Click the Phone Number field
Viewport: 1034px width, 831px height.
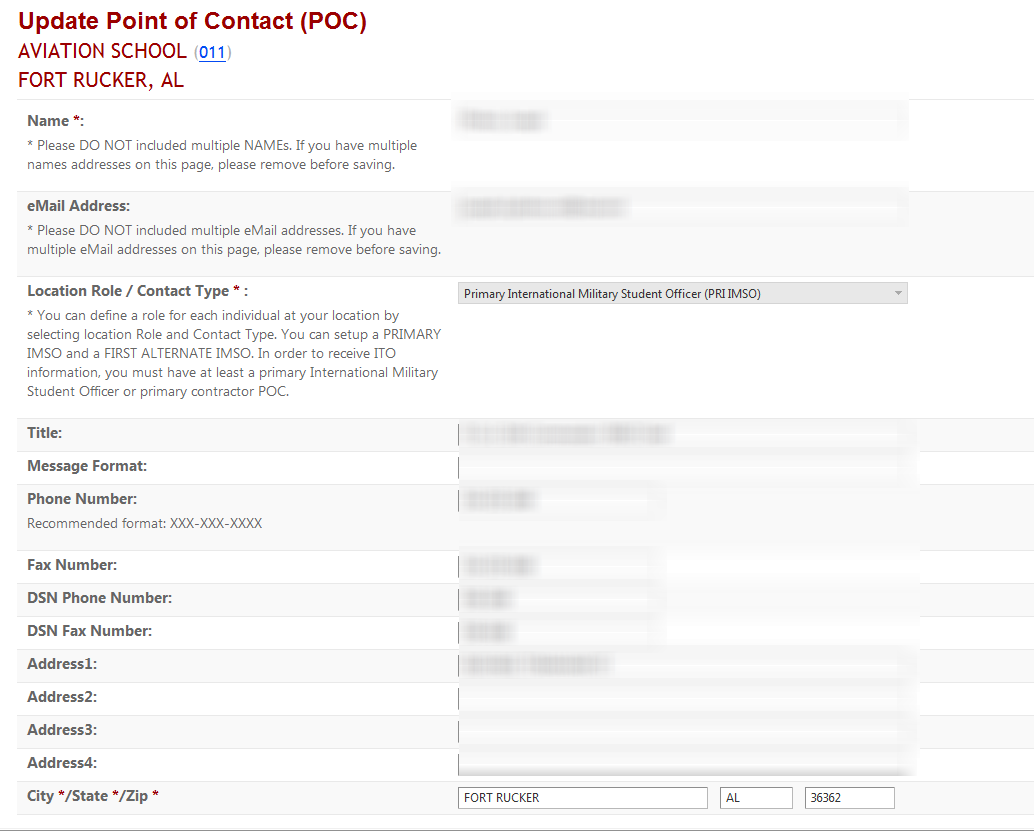tap(556, 500)
